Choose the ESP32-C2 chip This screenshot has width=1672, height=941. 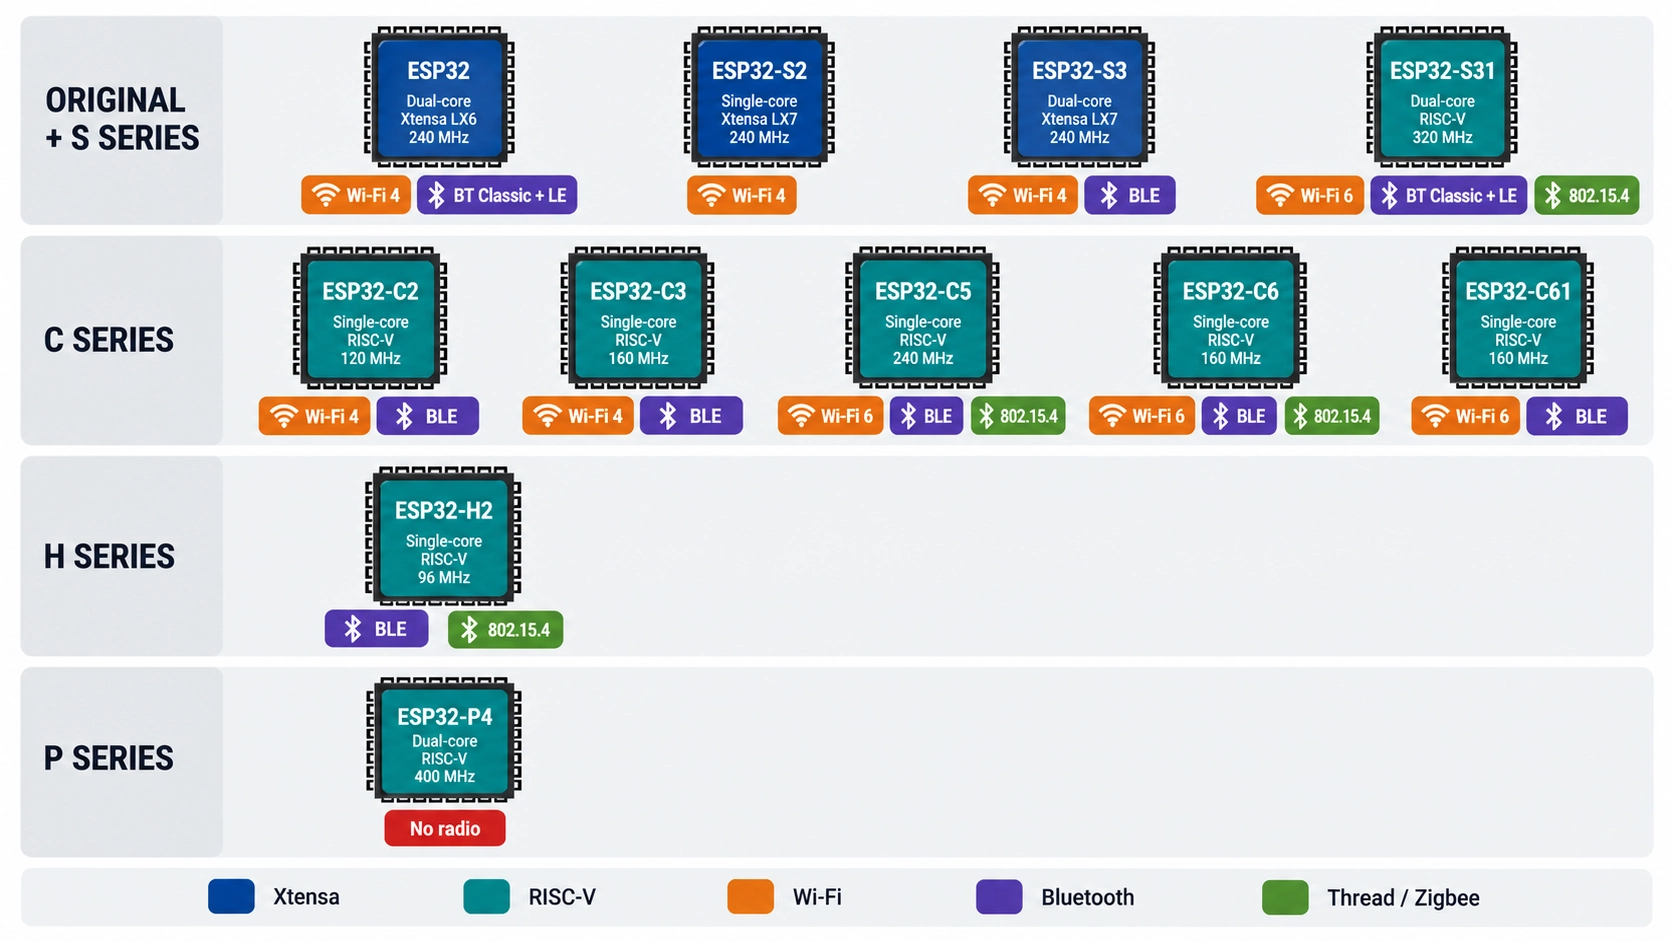370,318
